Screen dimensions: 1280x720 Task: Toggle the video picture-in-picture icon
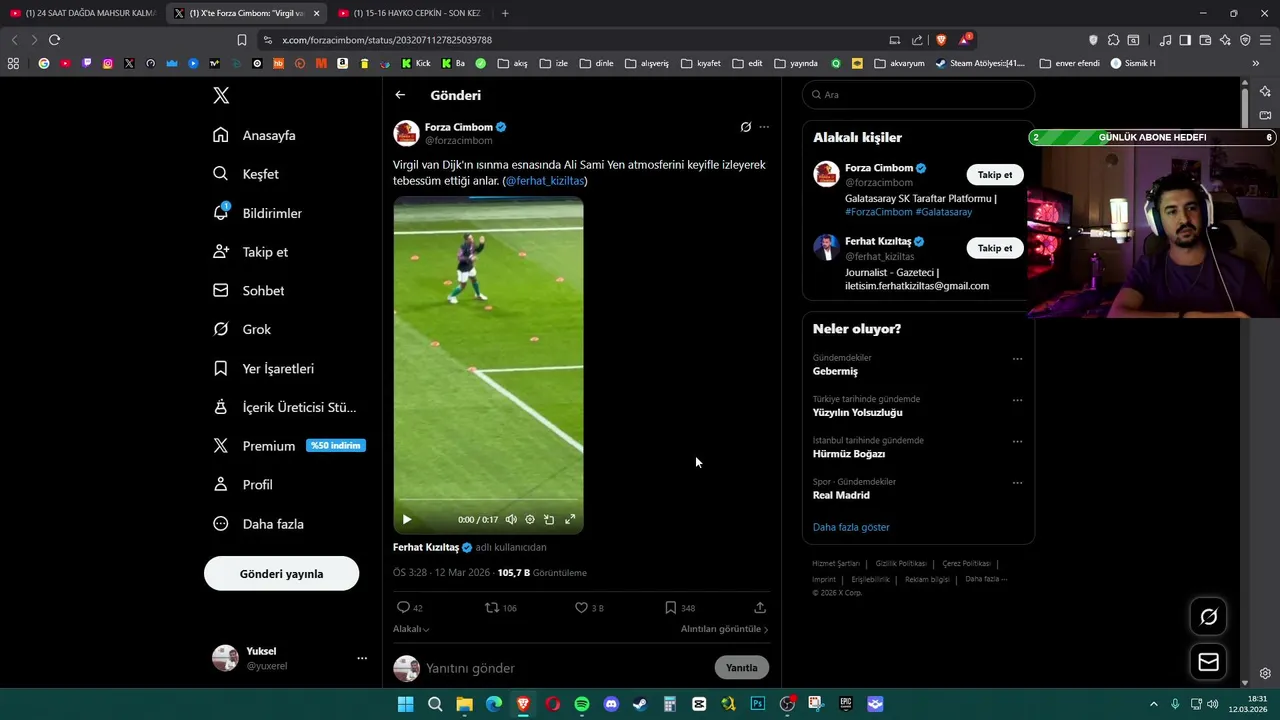tap(549, 519)
